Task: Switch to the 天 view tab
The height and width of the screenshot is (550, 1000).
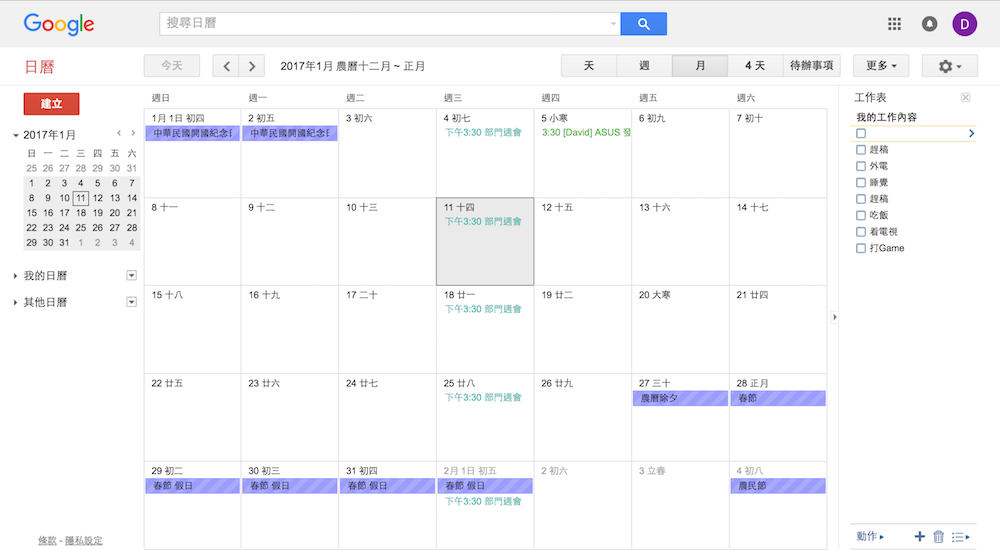Action: 589,66
